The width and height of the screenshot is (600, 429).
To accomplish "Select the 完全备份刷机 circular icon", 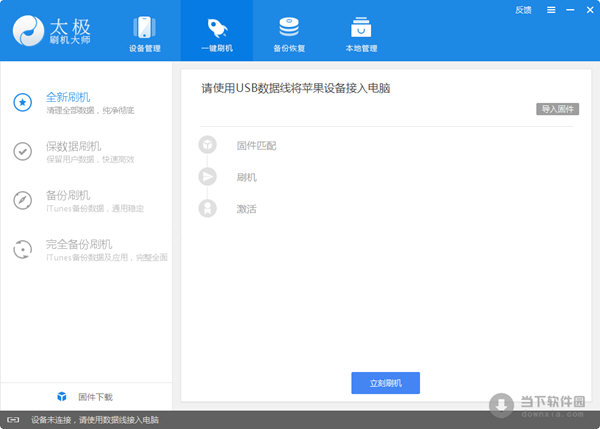I will tap(23, 249).
